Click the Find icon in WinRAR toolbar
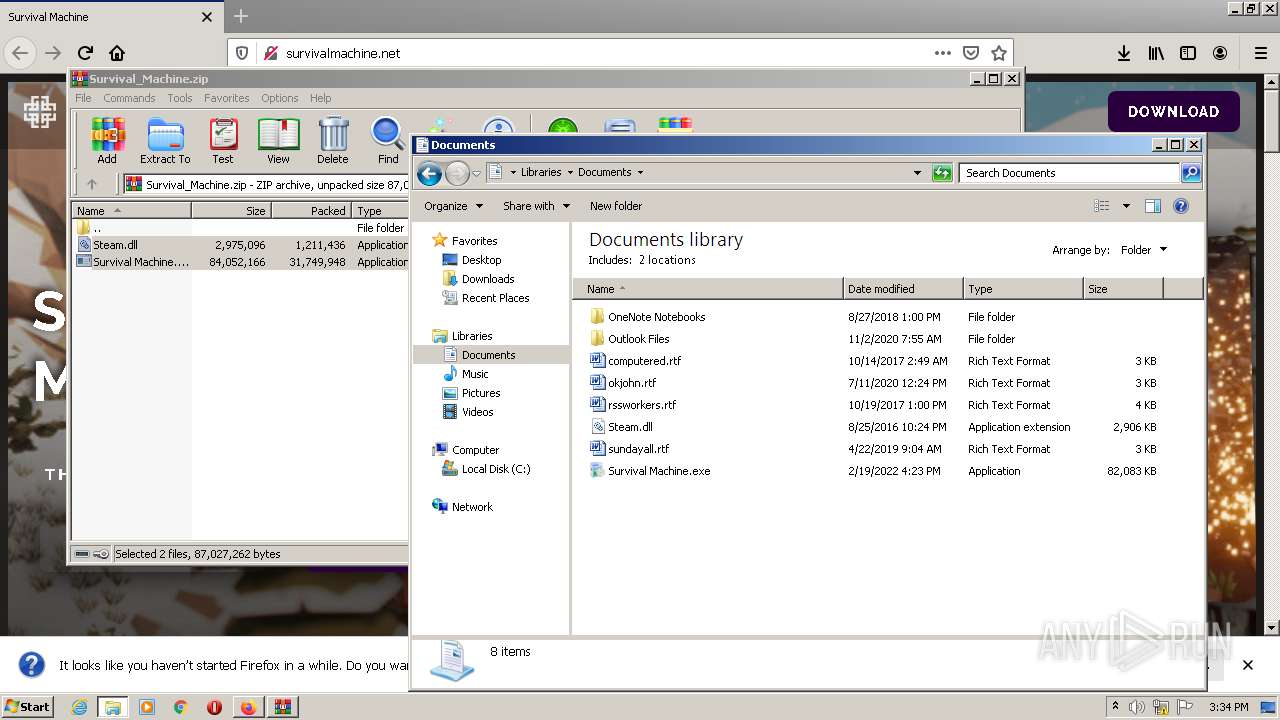Image resolution: width=1280 pixels, height=720 pixels. click(388, 140)
